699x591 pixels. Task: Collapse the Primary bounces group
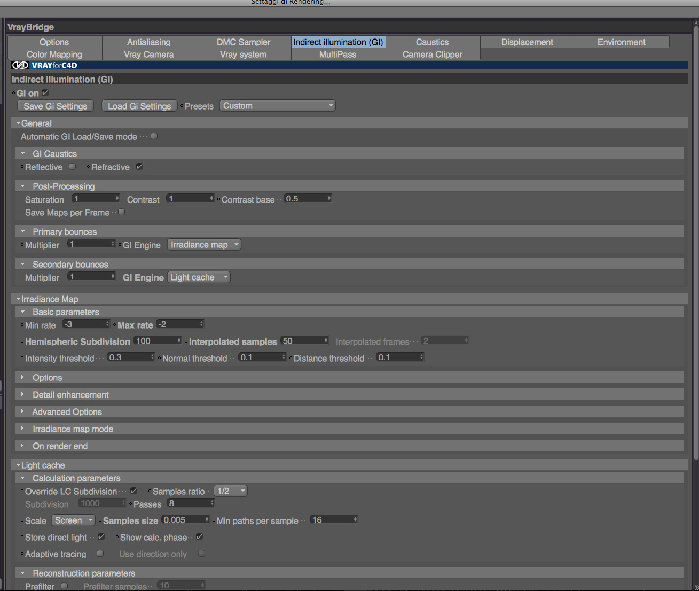[23, 231]
